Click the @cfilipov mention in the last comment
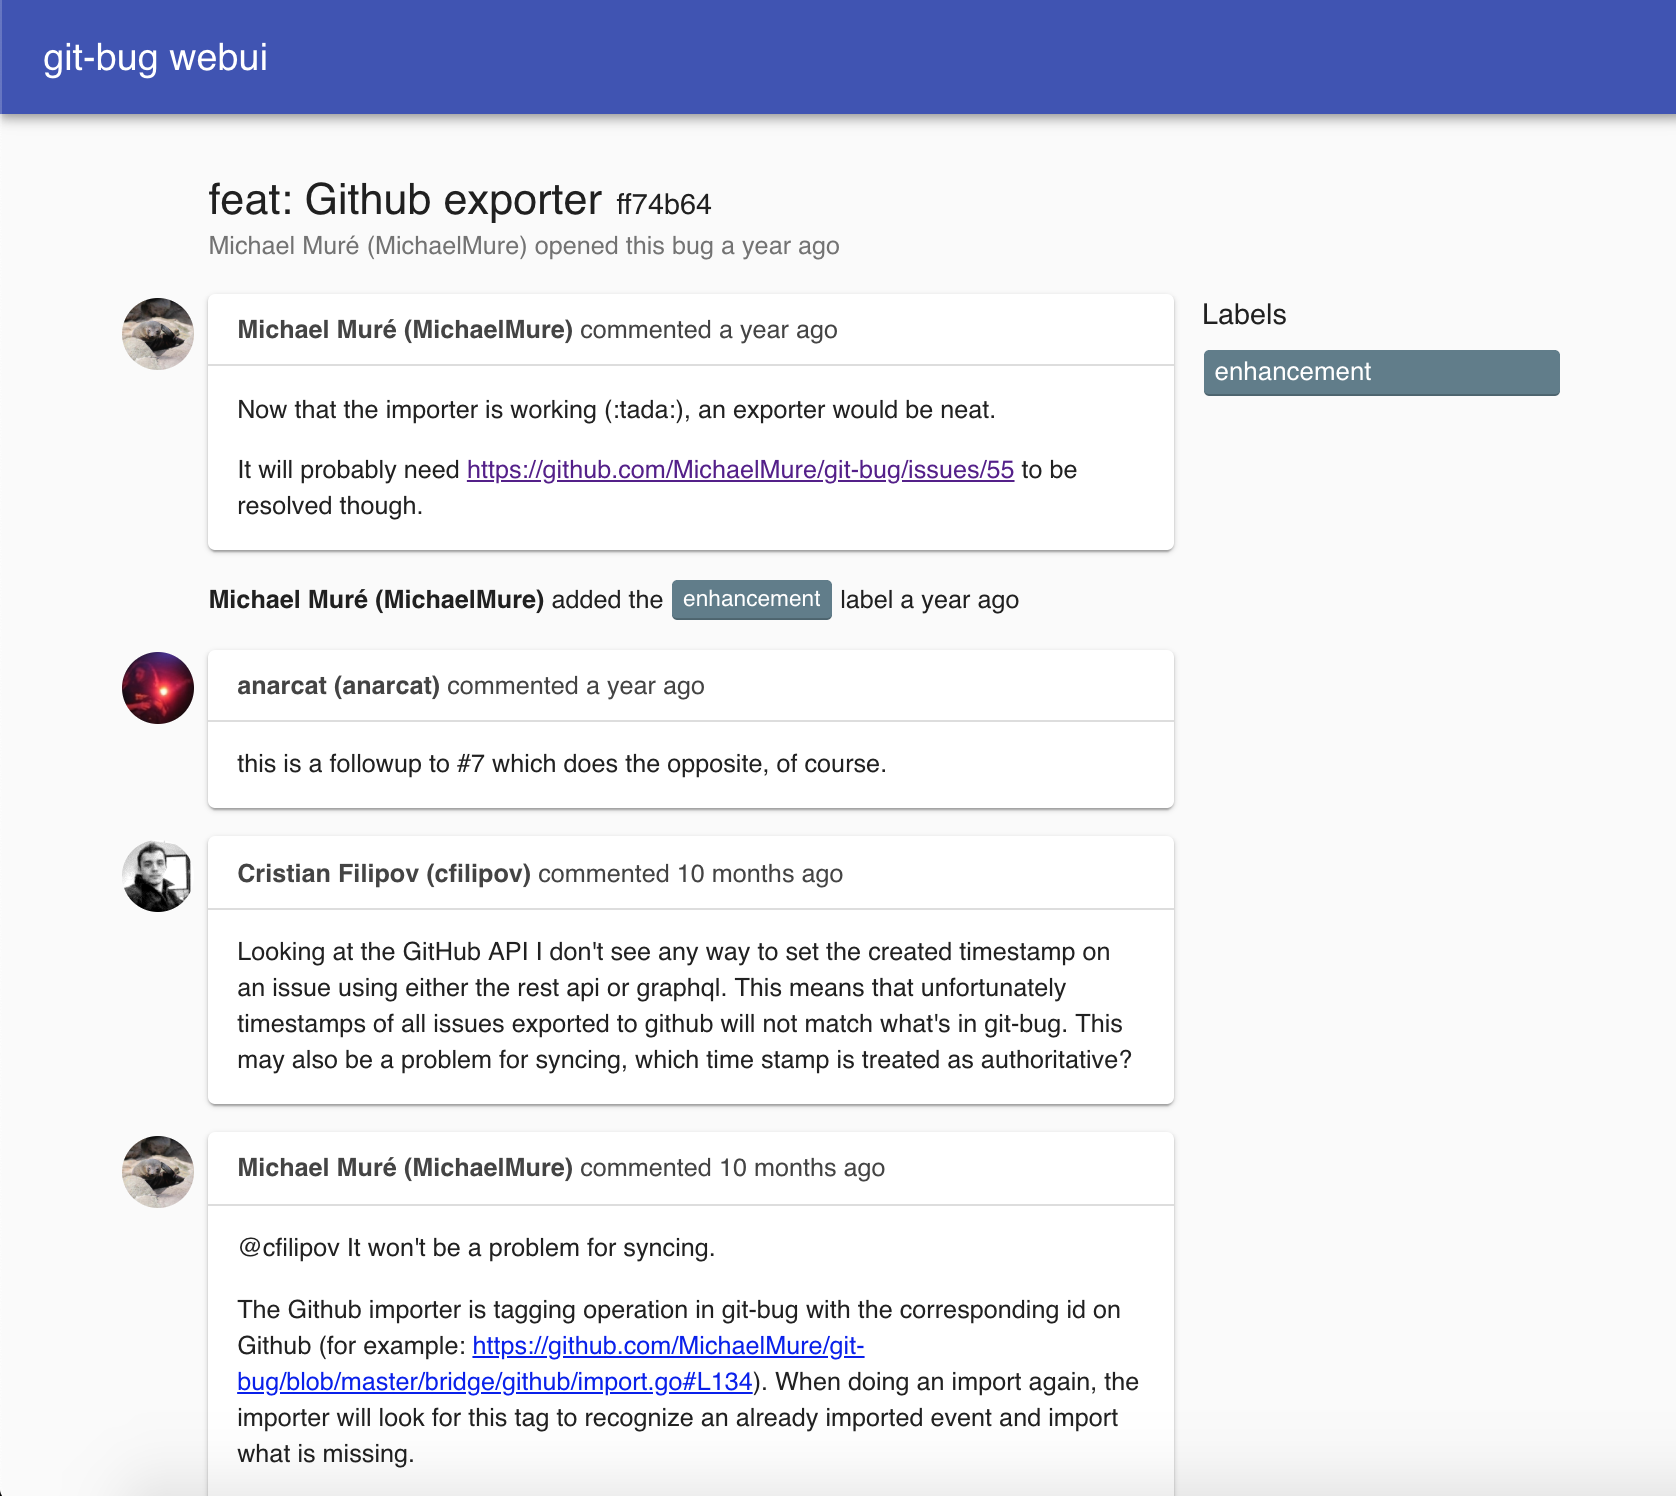This screenshot has width=1676, height=1496. click(288, 1248)
